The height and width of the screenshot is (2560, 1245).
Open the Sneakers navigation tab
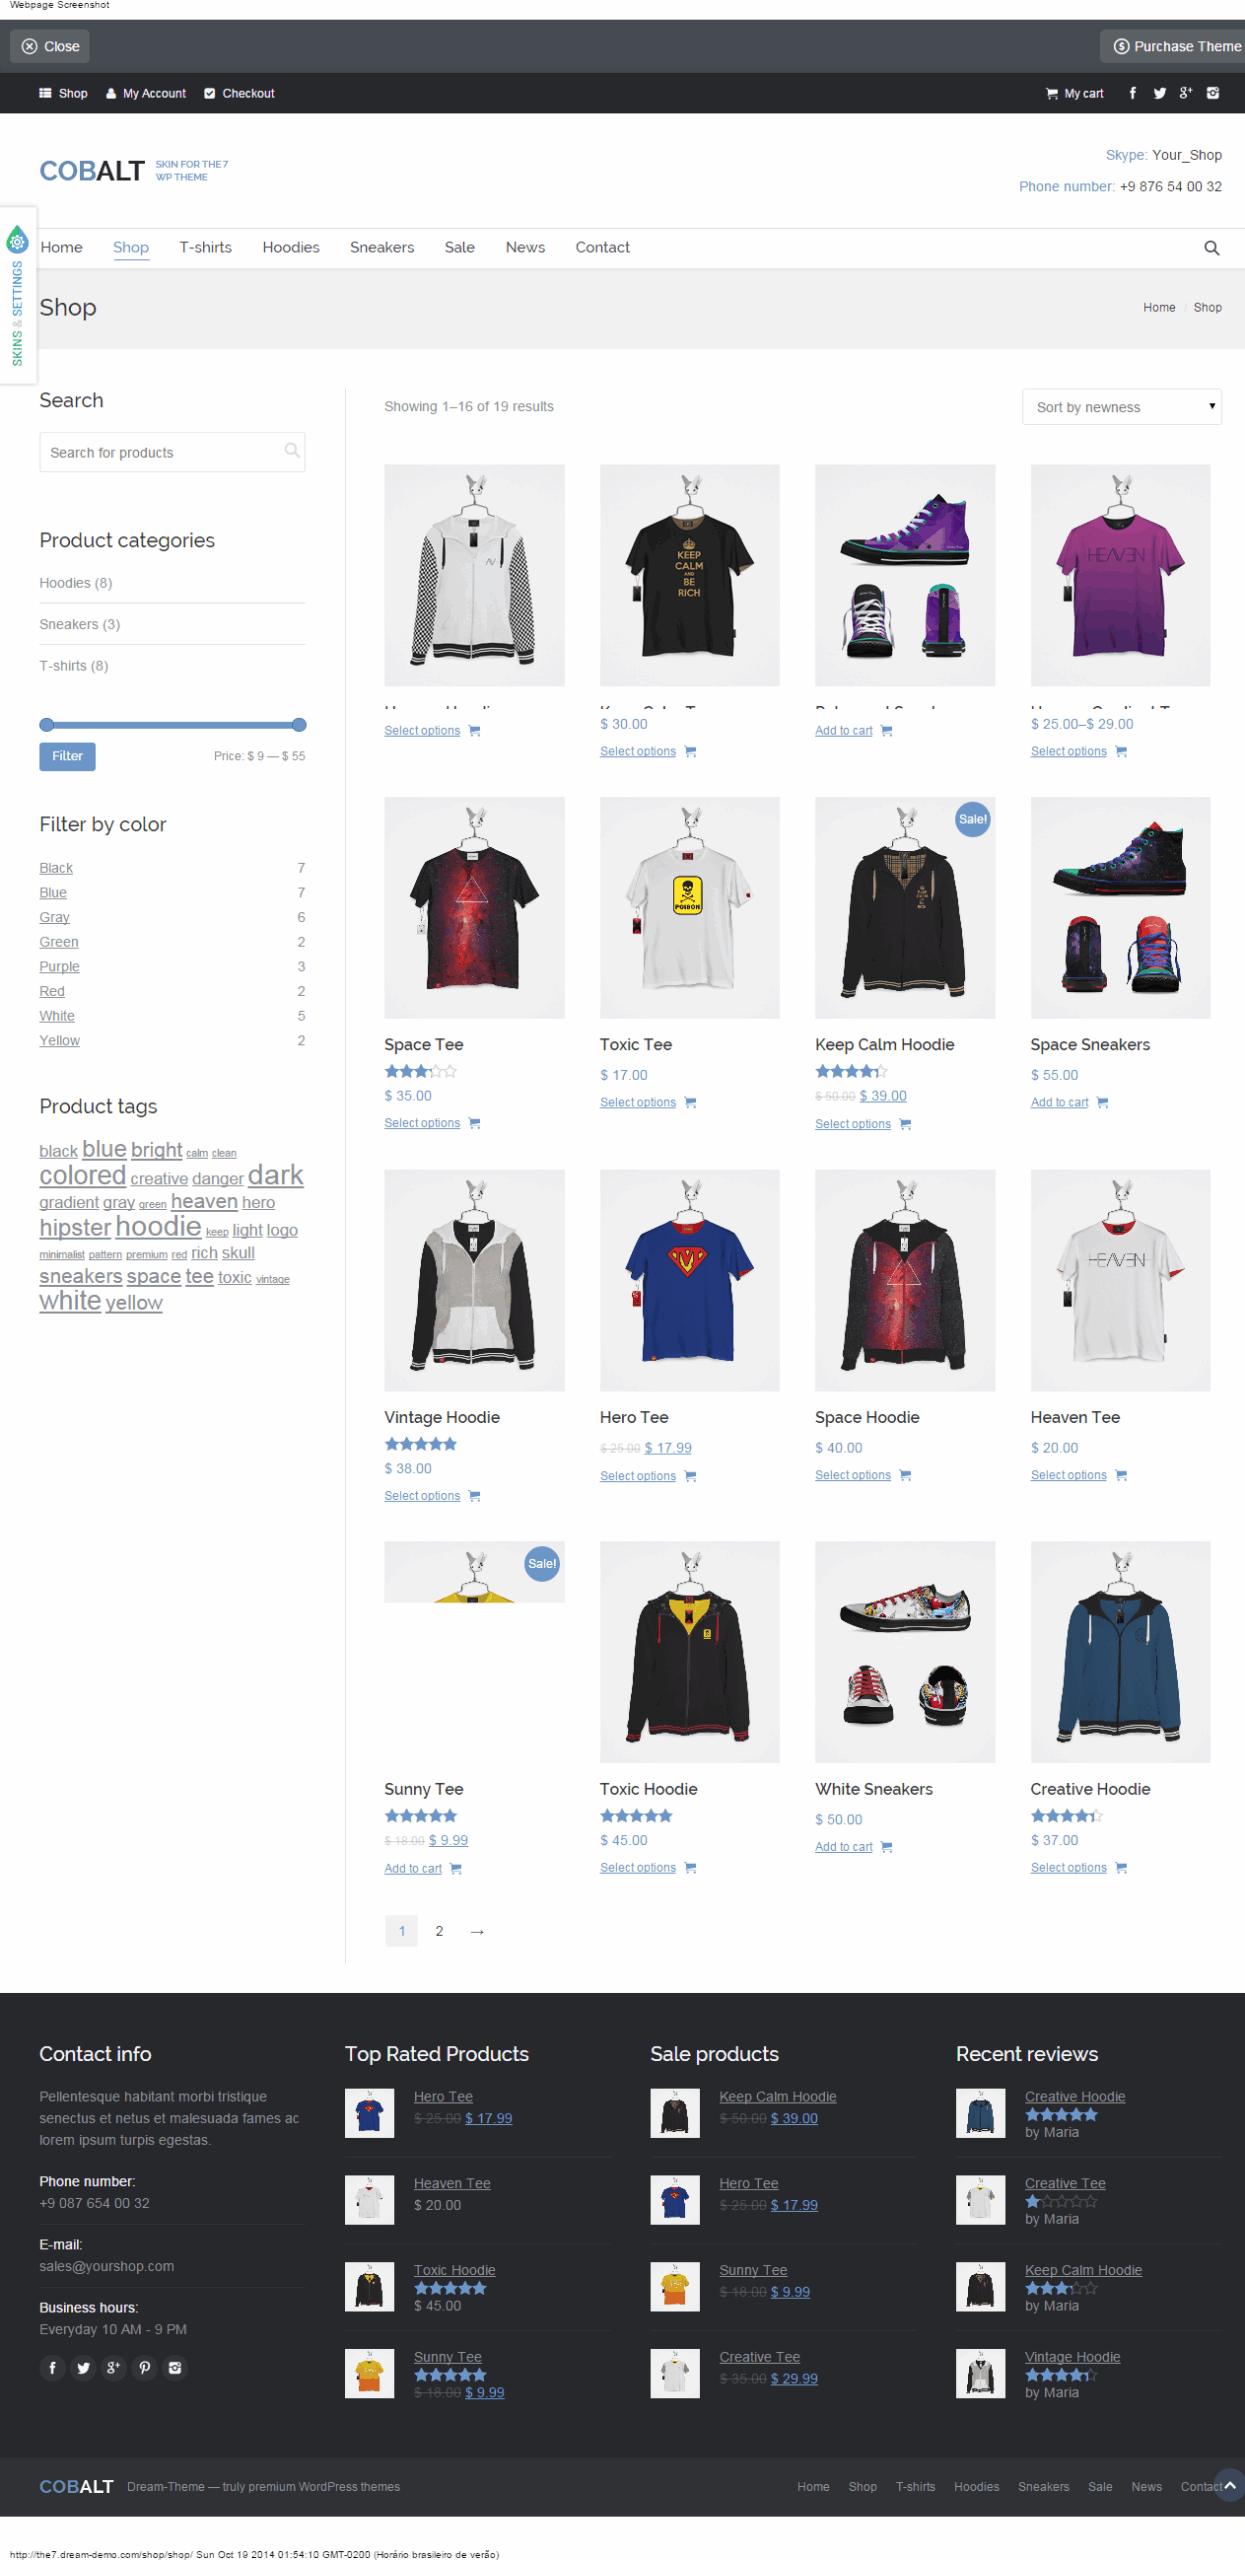(381, 247)
